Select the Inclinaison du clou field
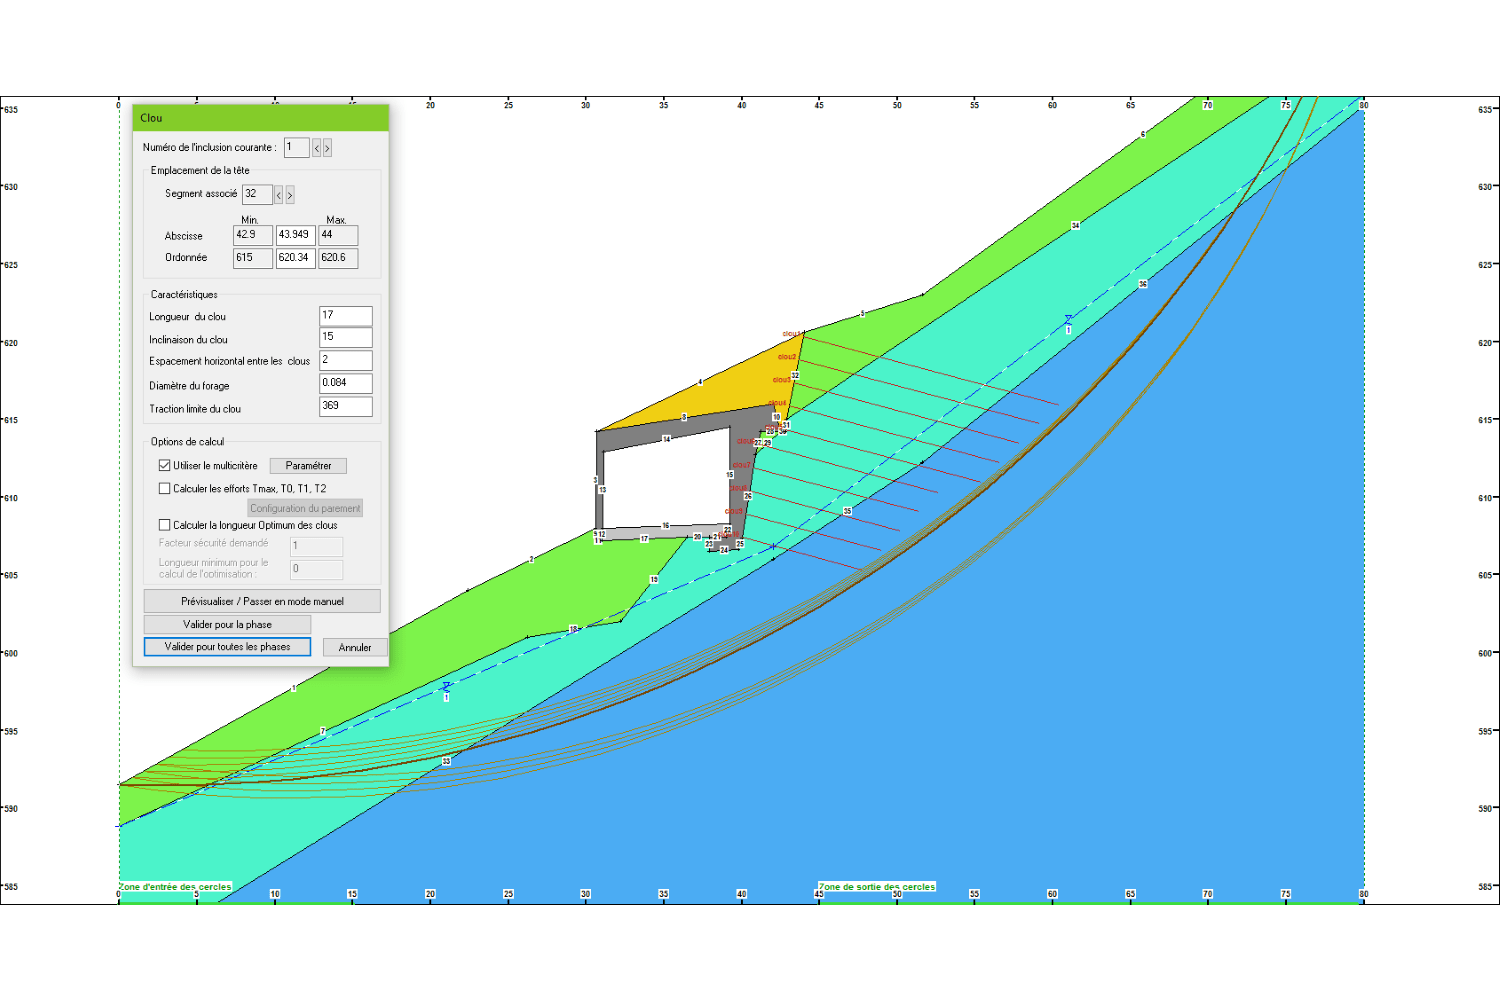The width and height of the screenshot is (1500, 1000). point(345,338)
